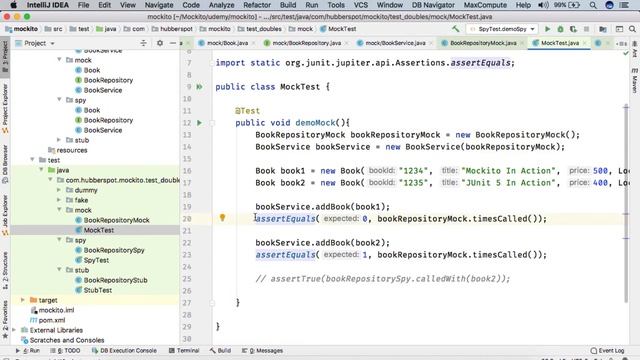Click the editor vertical scrollbar
Screen dimensions: 640x360
coord(626,204)
